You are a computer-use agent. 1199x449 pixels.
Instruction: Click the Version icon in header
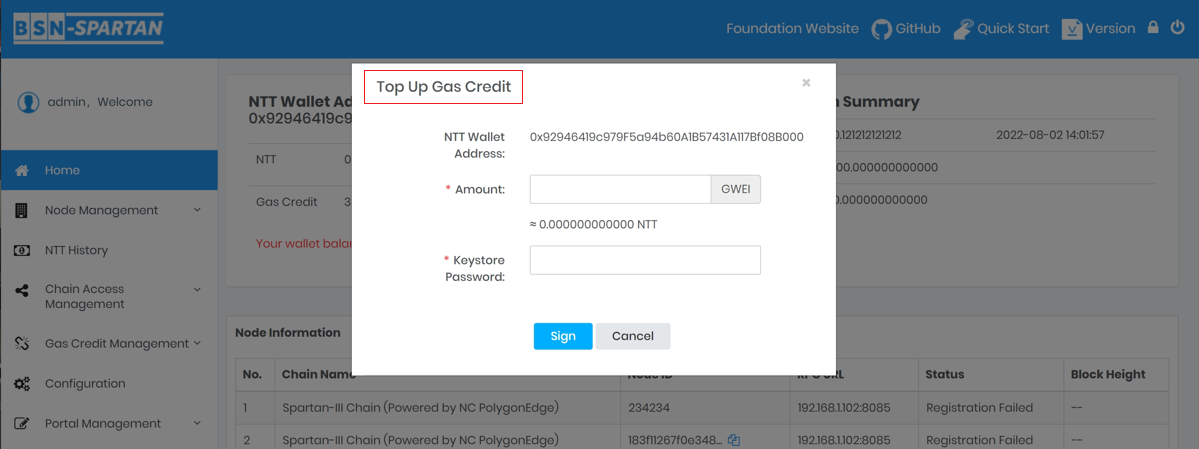(1072, 29)
